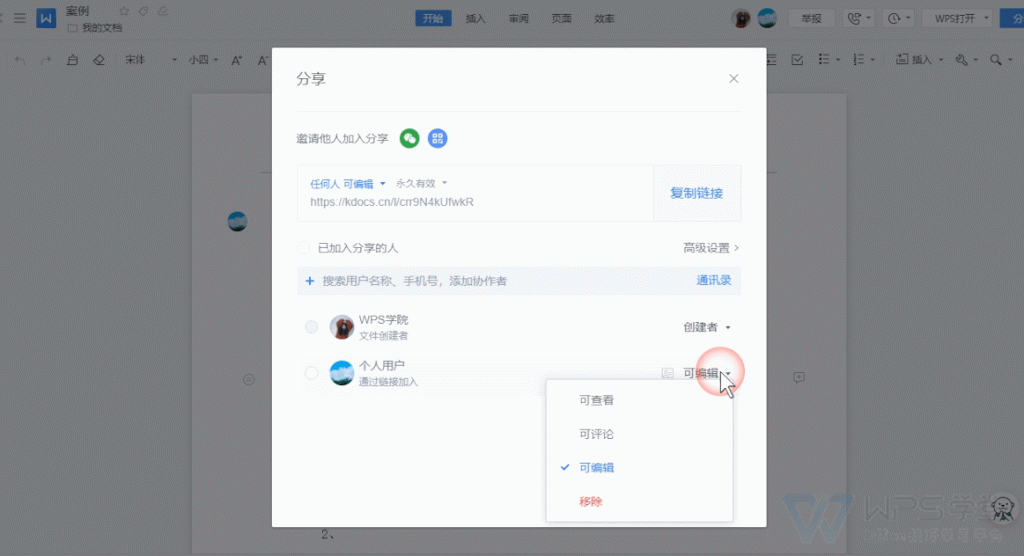Choose 可评论 from the permission menu
Screen dimensions: 1024x556
click(x=596, y=434)
